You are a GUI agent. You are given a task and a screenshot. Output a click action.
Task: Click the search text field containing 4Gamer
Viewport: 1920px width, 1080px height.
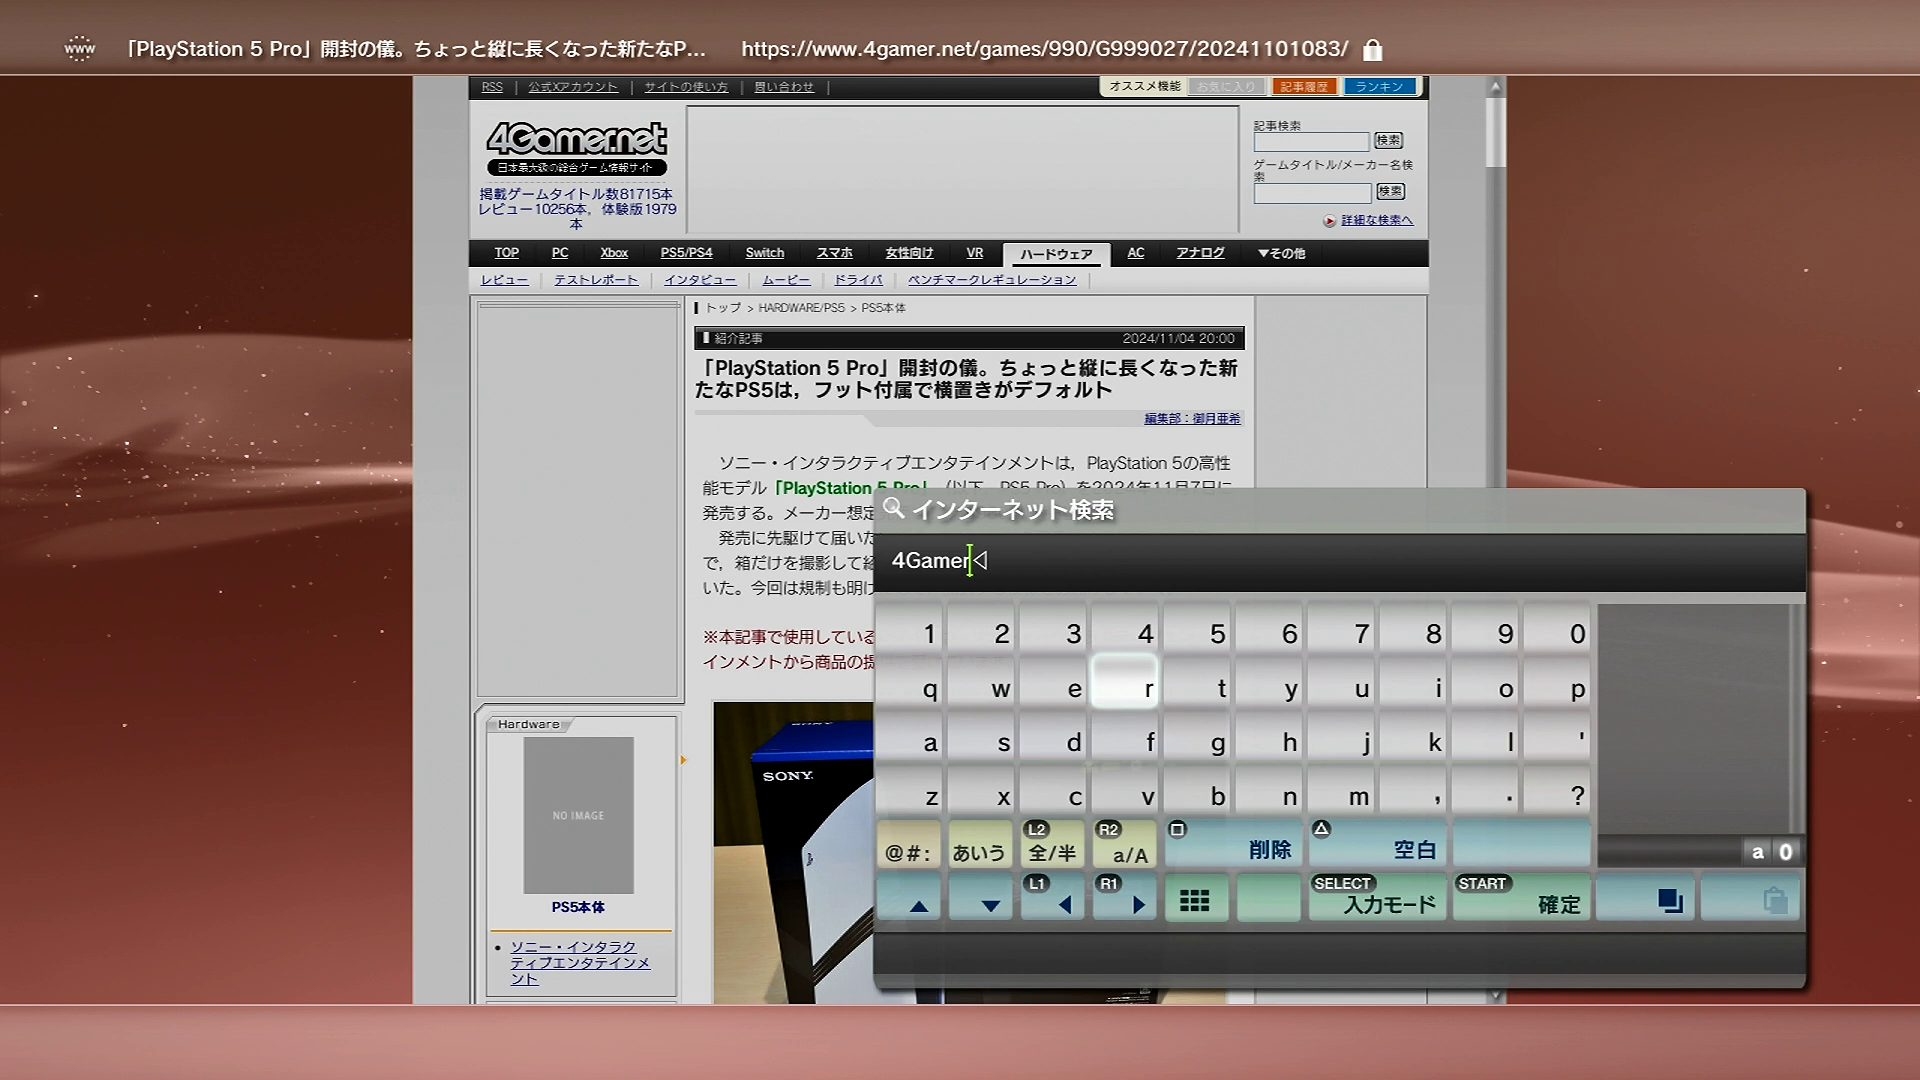coord(1340,561)
